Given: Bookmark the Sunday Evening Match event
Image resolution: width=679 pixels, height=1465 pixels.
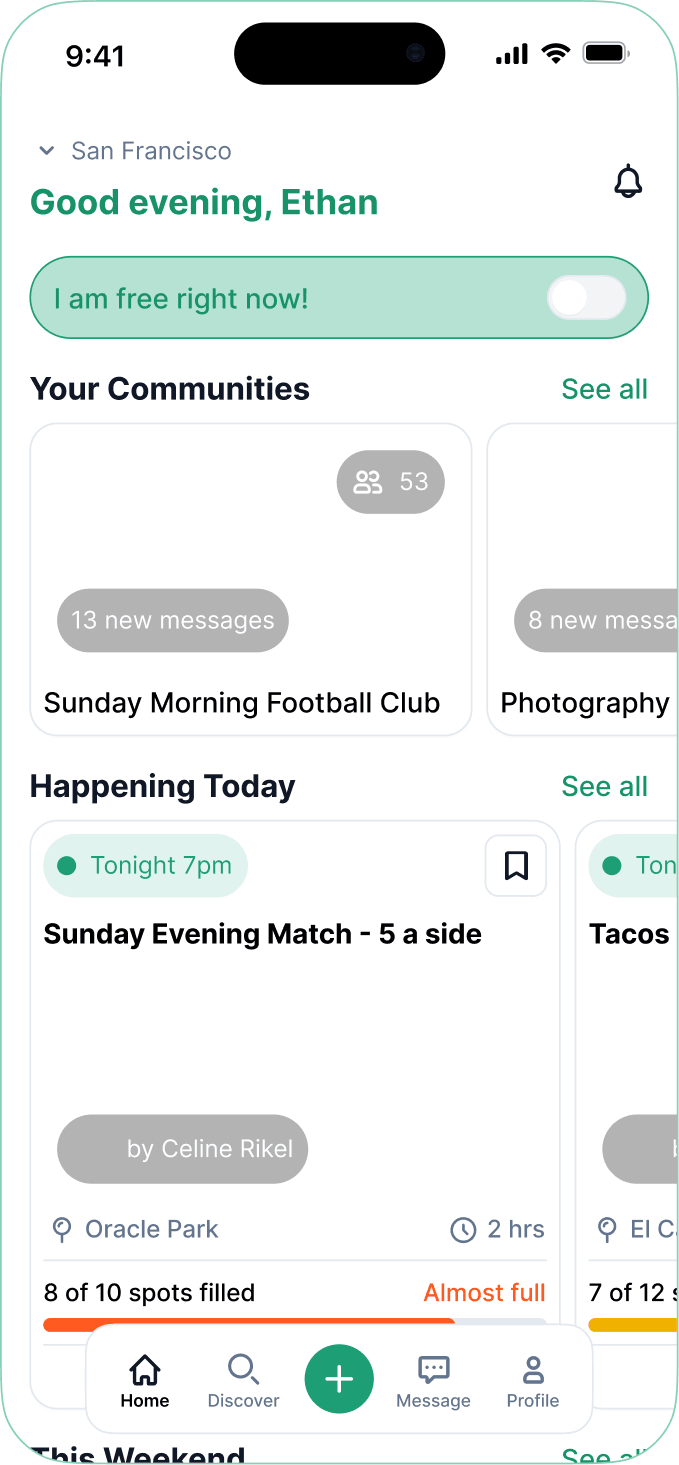Looking at the screenshot, I should (516, 866).
